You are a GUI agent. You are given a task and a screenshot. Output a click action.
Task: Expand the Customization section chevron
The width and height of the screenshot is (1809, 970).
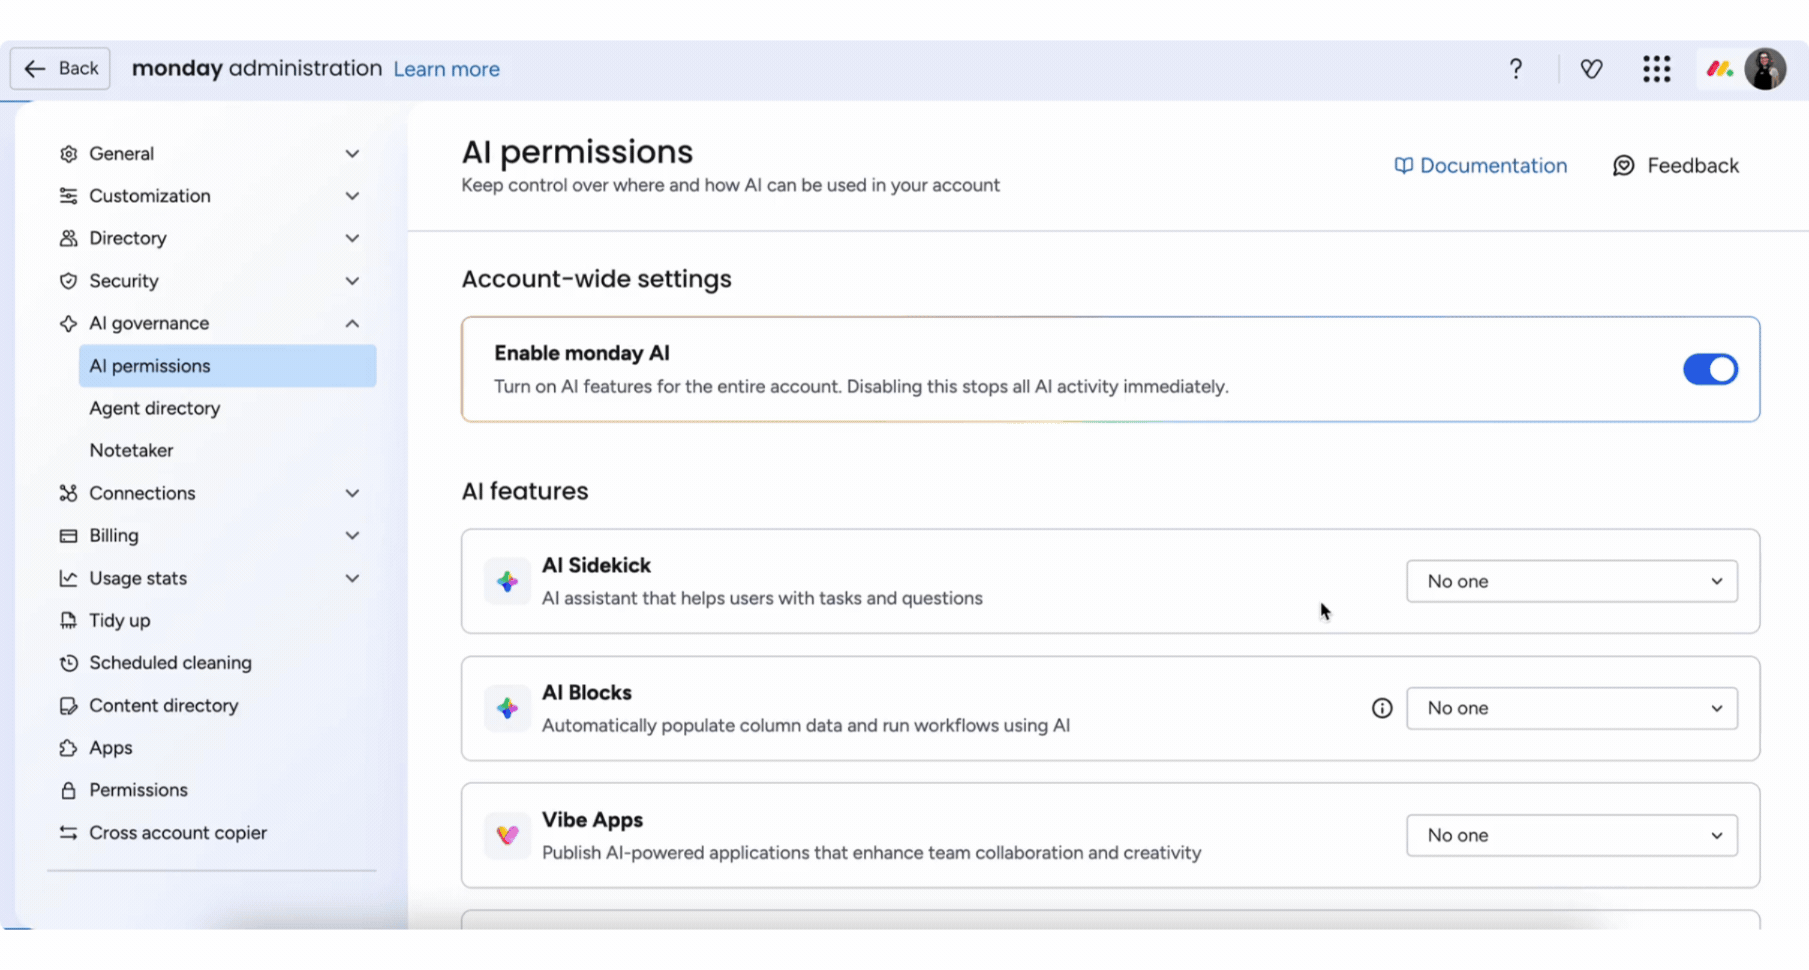click(352, 196)
